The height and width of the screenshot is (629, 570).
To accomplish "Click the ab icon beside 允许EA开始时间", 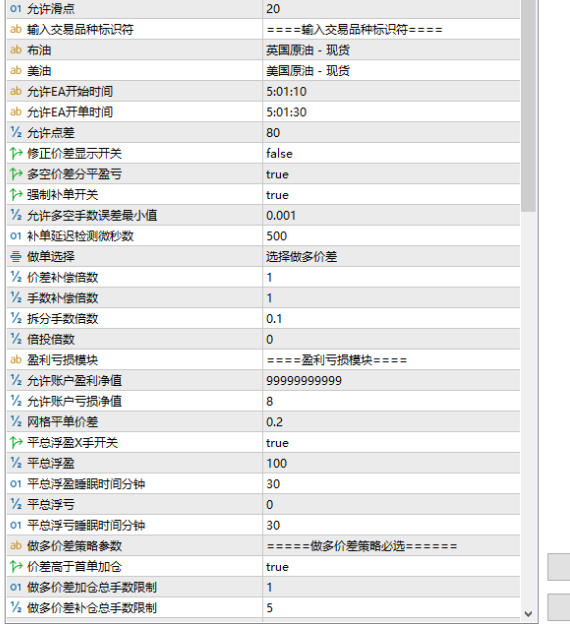I will pos(16,91).
